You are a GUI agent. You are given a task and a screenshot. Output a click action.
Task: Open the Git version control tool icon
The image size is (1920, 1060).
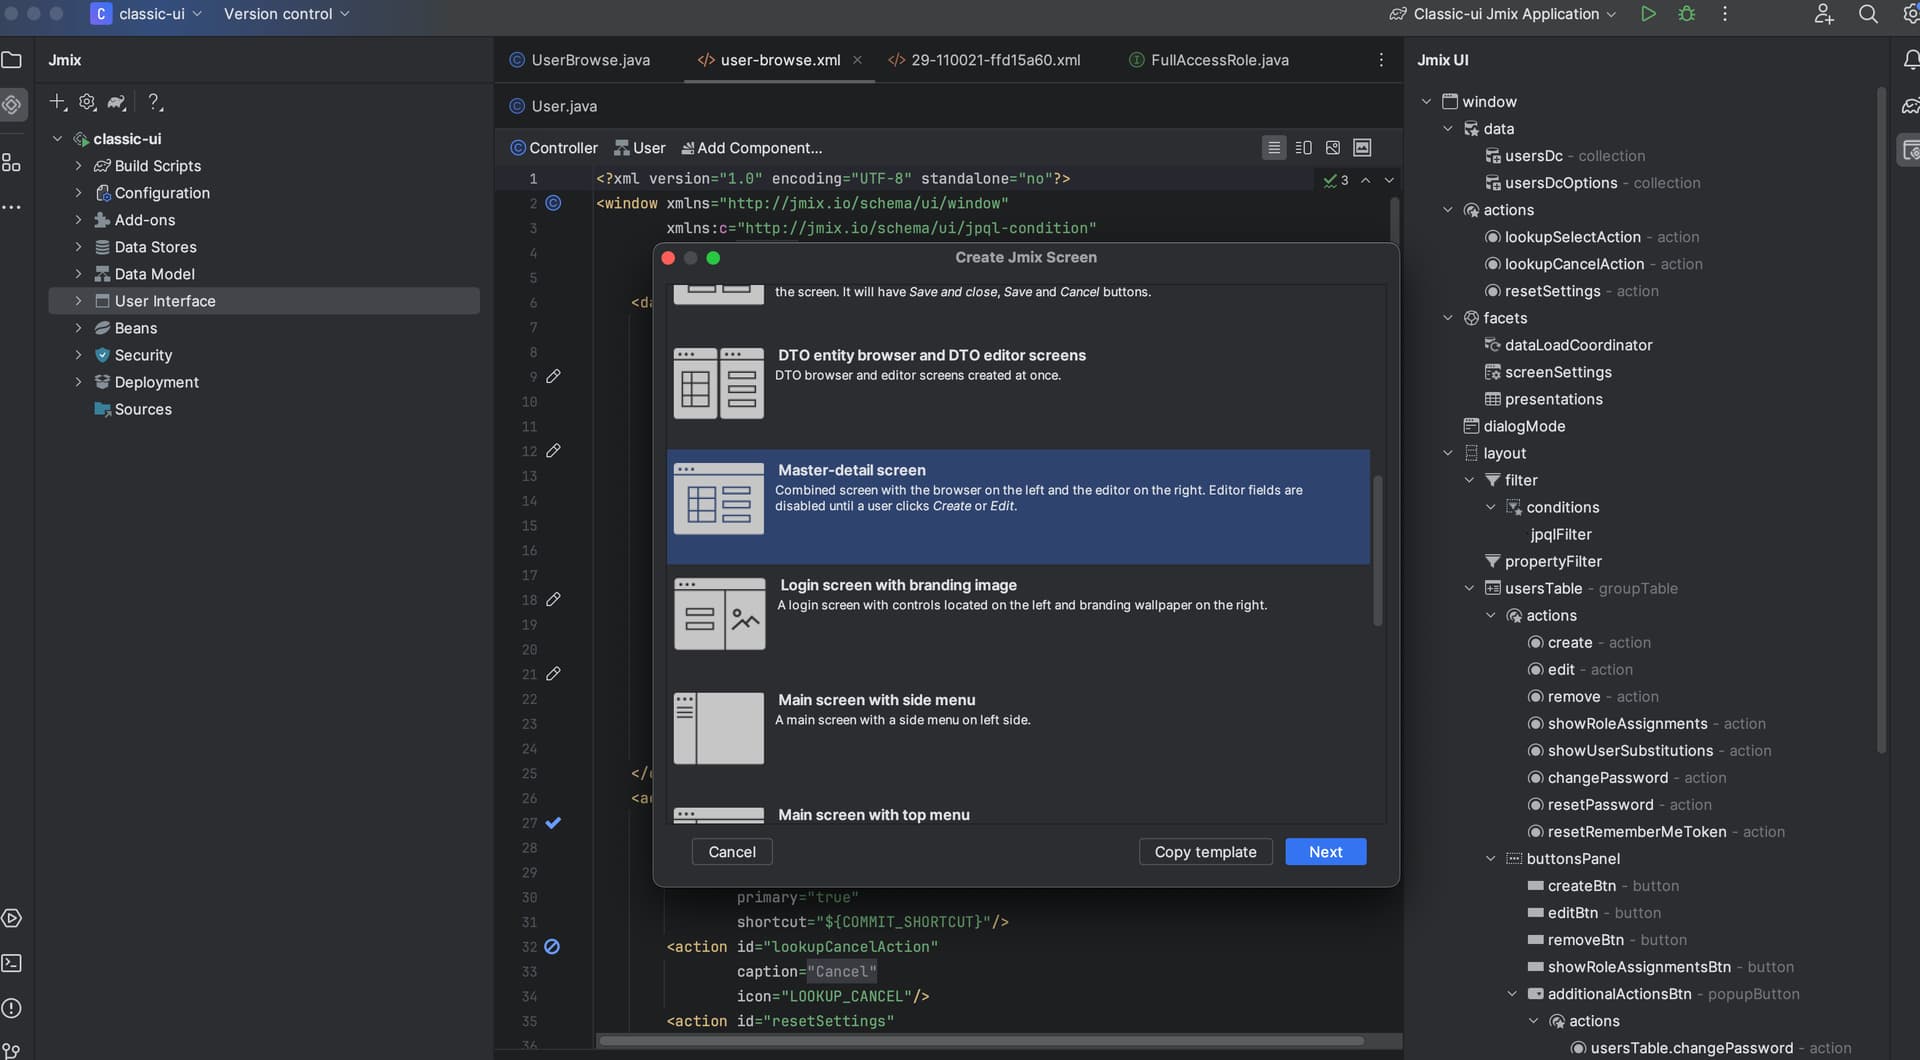coord(12,1050)
